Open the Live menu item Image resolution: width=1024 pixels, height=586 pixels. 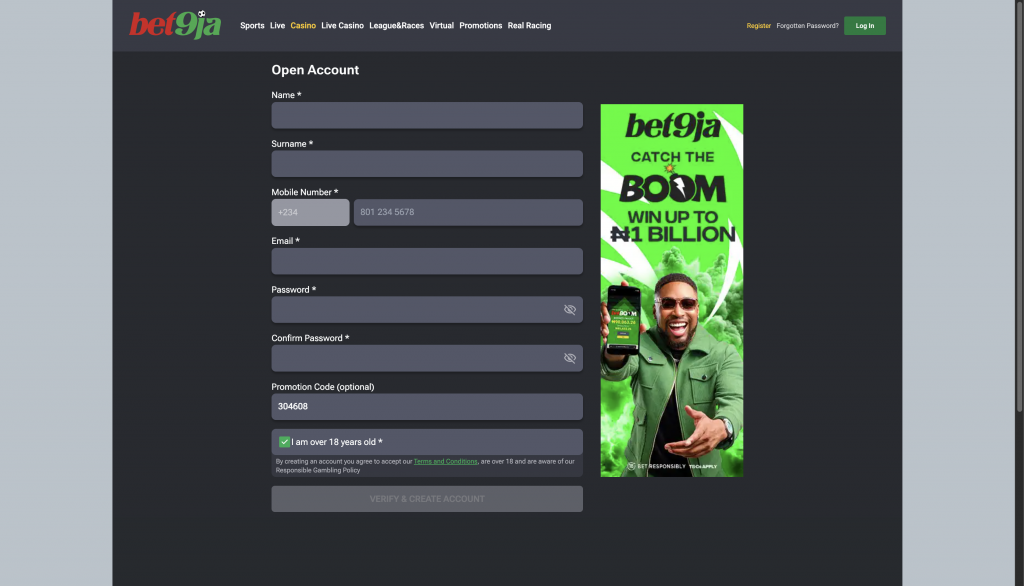pos(278,25)
